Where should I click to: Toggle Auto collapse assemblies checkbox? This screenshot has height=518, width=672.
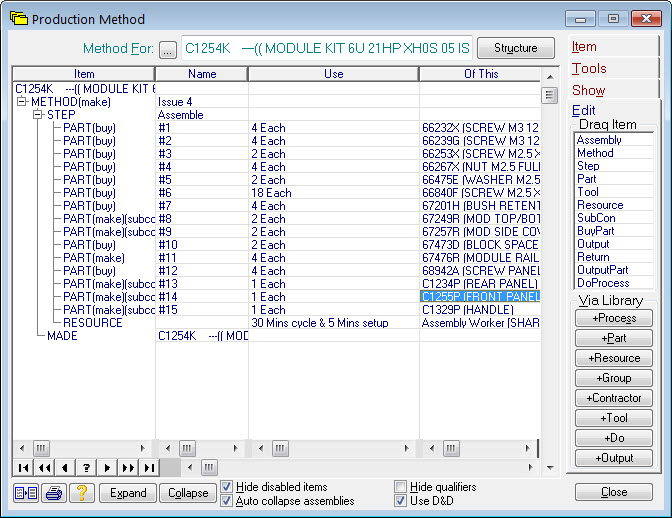tap(227, 500)
